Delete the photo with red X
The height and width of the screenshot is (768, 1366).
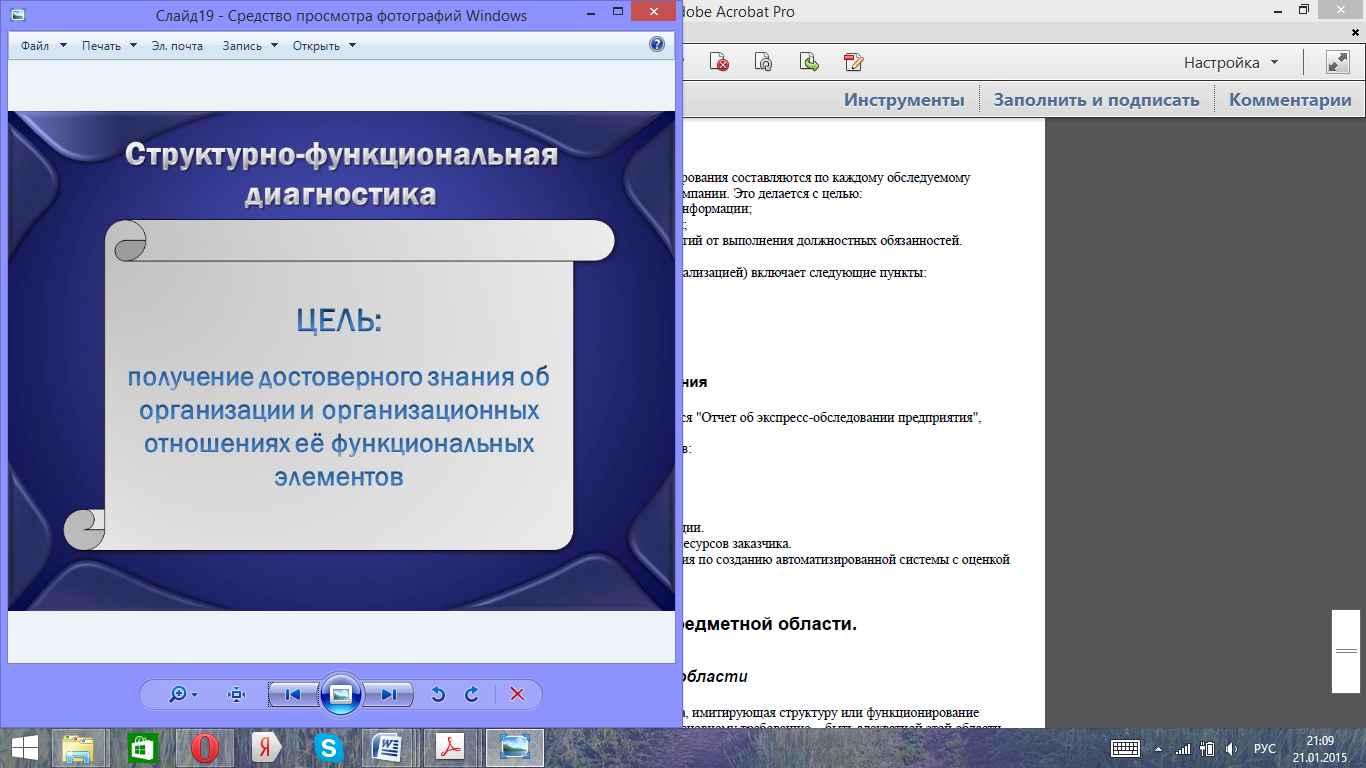[517, 694]
